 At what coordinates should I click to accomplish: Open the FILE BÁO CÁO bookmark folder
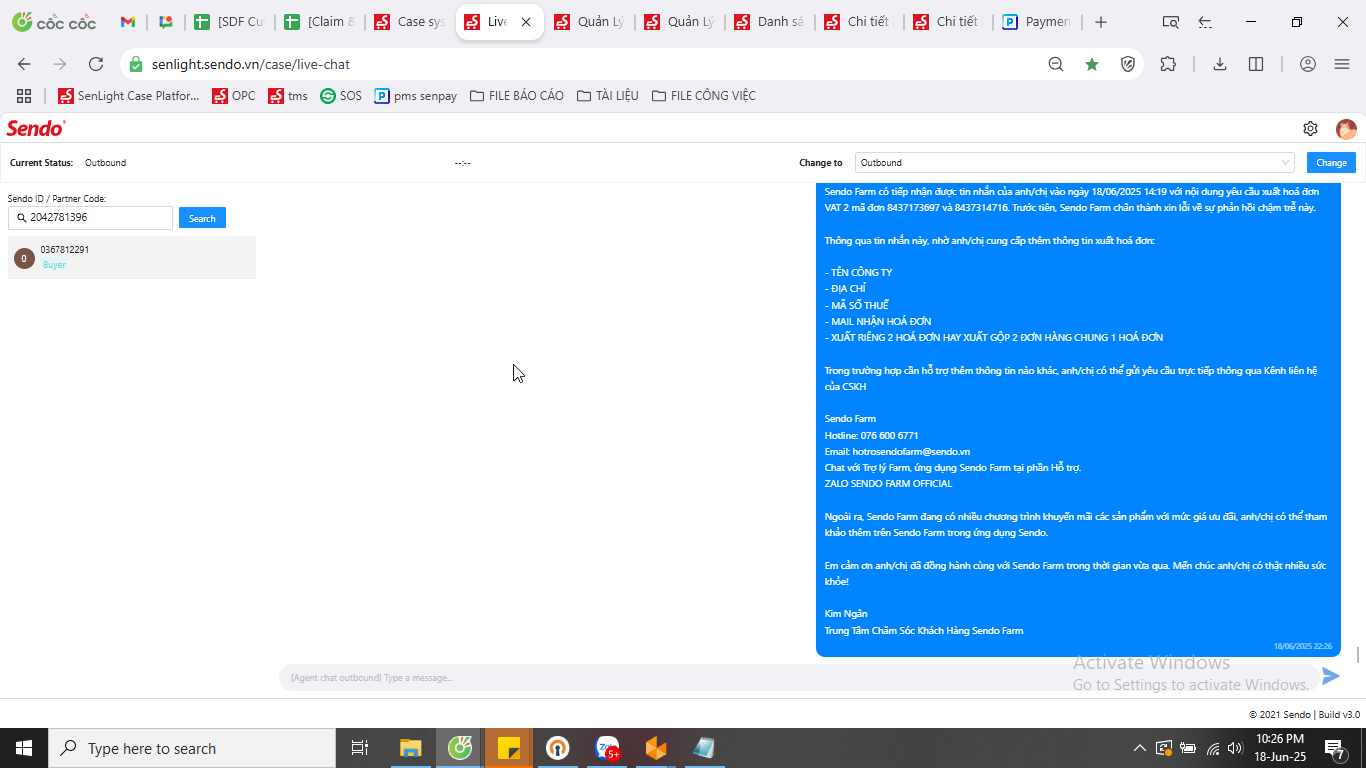tap(517, 96)
